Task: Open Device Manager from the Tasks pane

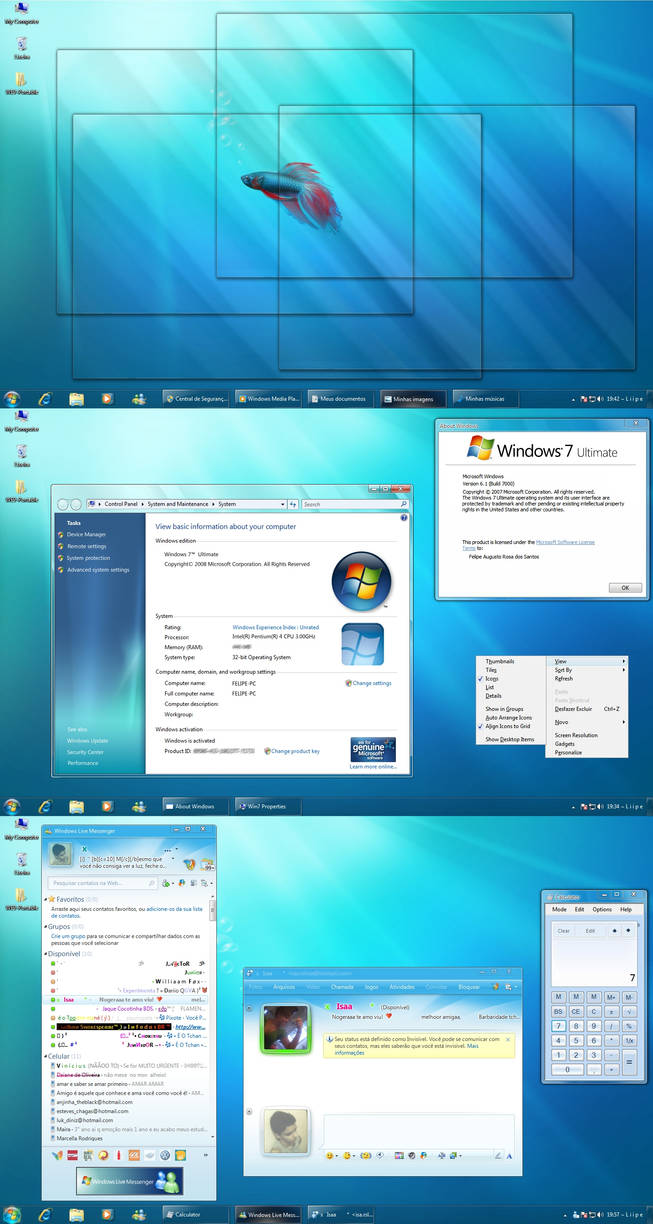Action: (x=87, y=534)
